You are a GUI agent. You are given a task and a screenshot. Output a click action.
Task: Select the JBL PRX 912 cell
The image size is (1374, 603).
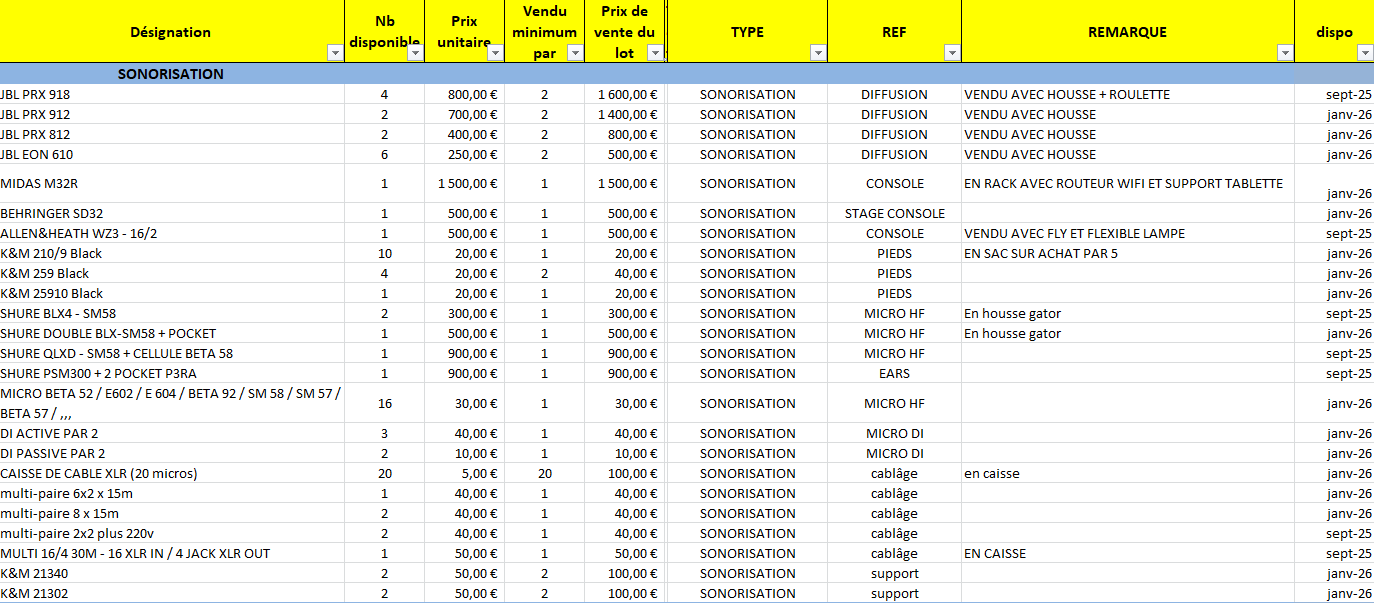171,114
